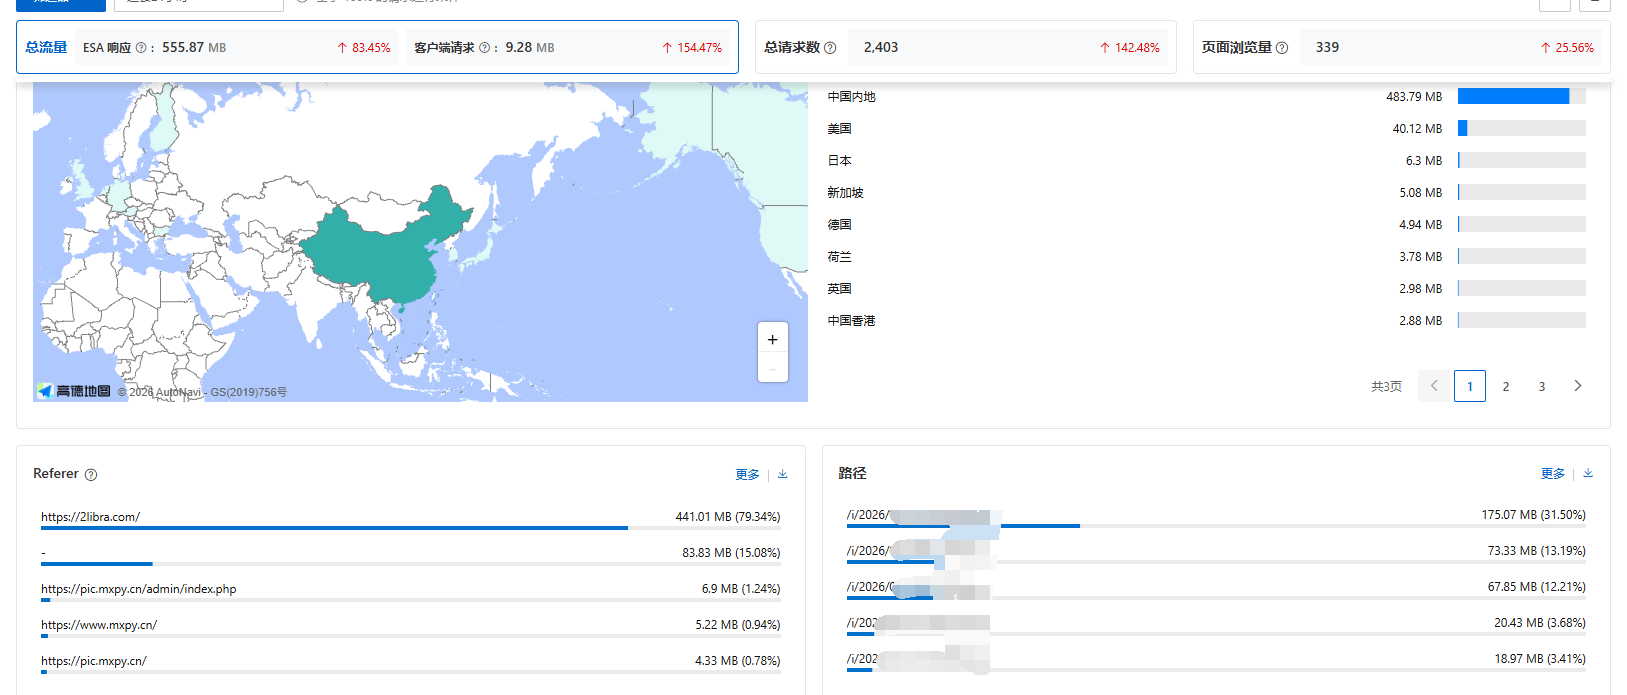This screenshot has height=695, width=1627.
Task: Zoom out on the map with minus button
Action: 772,369
